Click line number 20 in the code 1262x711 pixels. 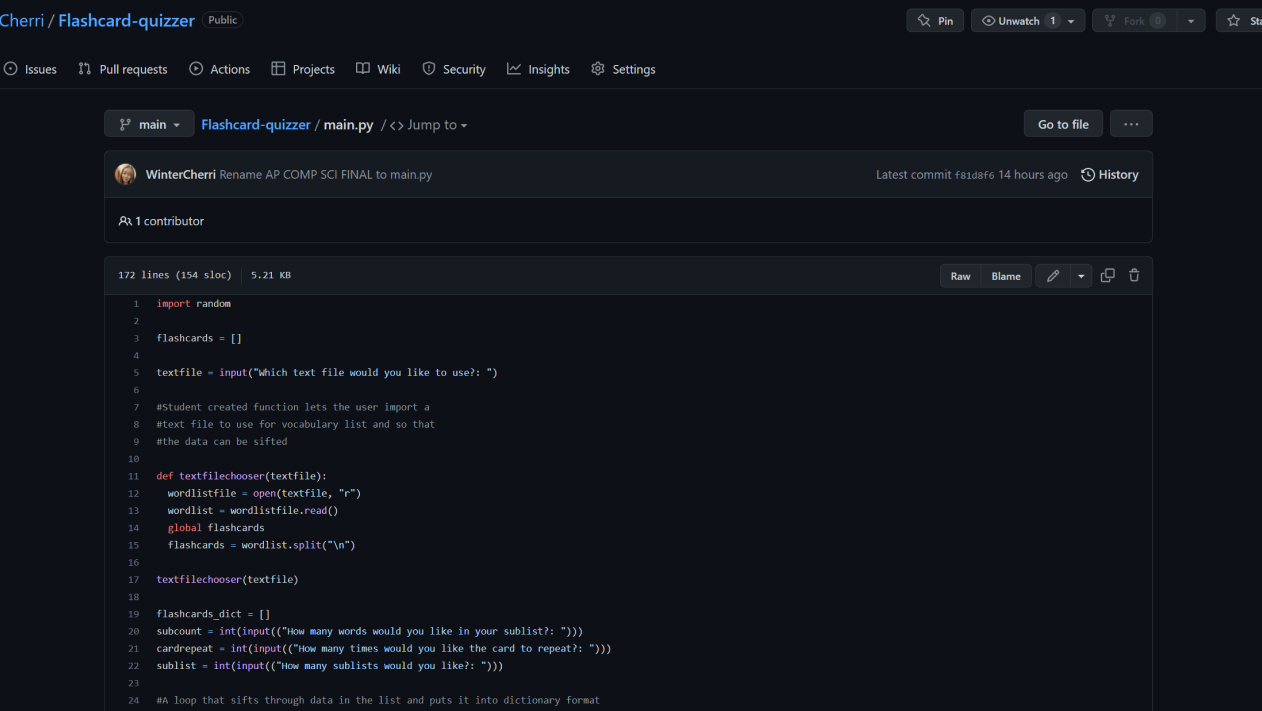pos(134,632)
